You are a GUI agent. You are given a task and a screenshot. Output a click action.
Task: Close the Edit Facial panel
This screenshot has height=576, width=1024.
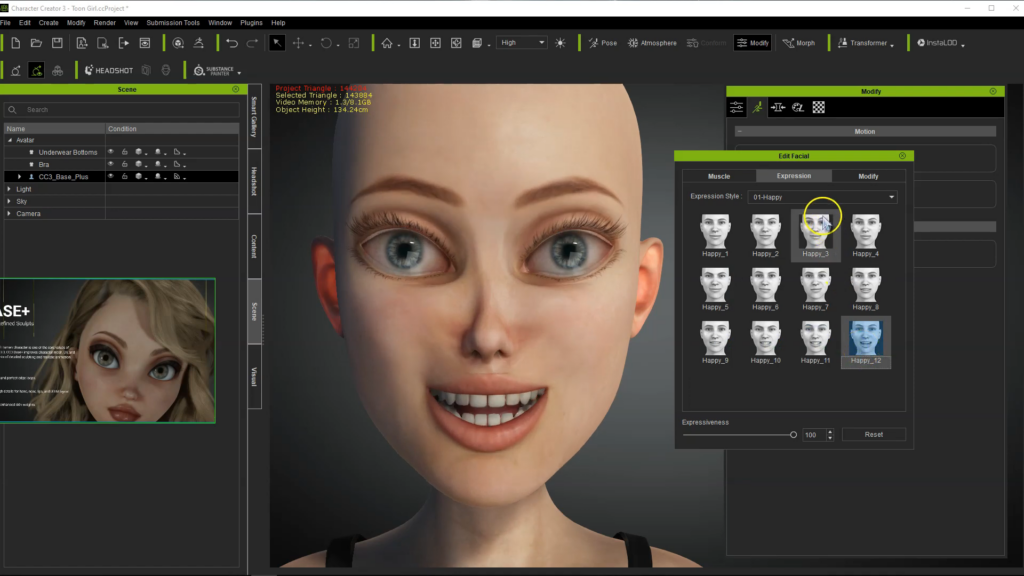coord(903,155)
